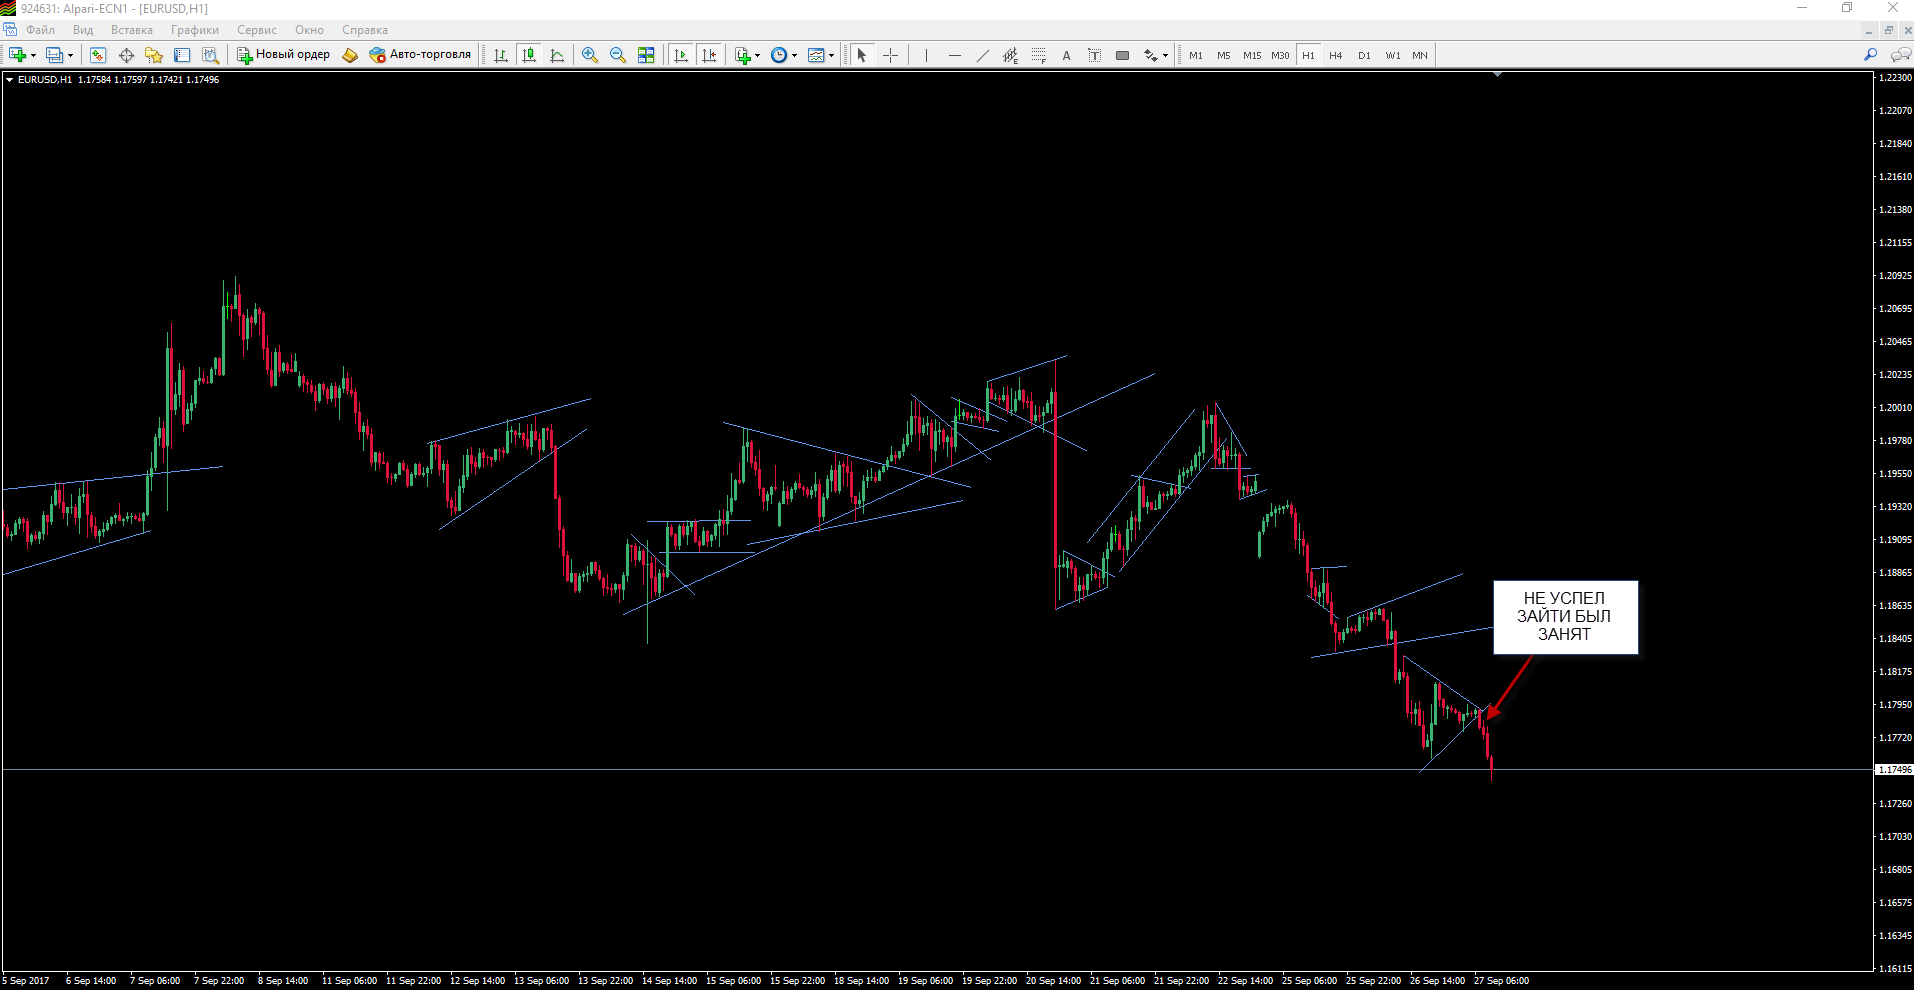
Task: Zoom in on the chart
Action: [x=590, y=55]
